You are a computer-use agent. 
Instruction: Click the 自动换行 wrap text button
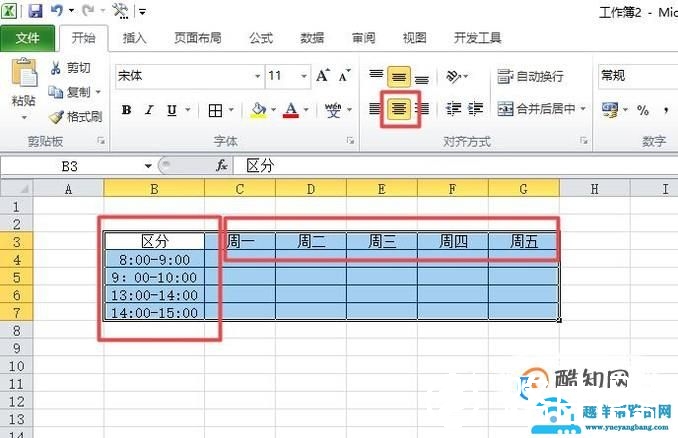[x=531, y=77]
